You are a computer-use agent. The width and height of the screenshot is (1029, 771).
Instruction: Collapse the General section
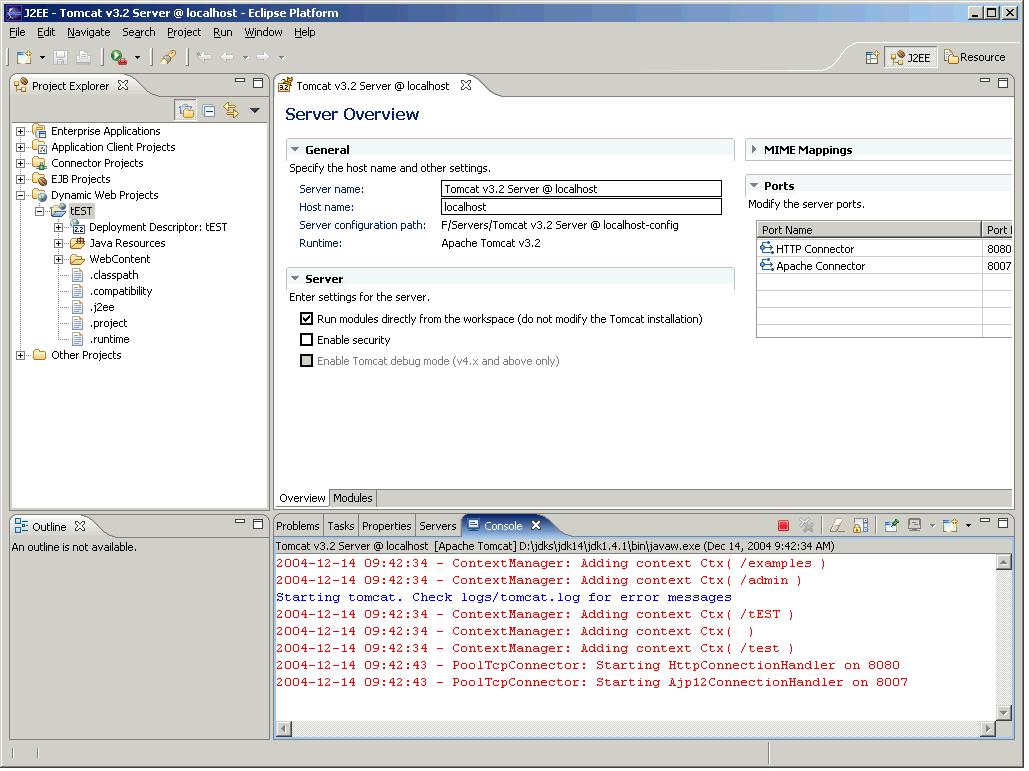point(295,150)
